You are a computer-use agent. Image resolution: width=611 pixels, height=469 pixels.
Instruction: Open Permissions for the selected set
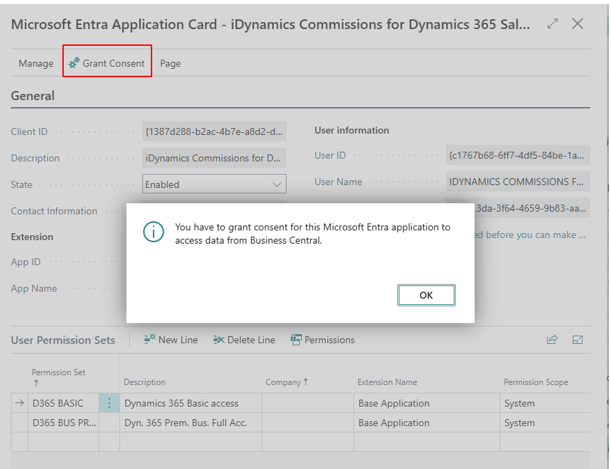323,340
